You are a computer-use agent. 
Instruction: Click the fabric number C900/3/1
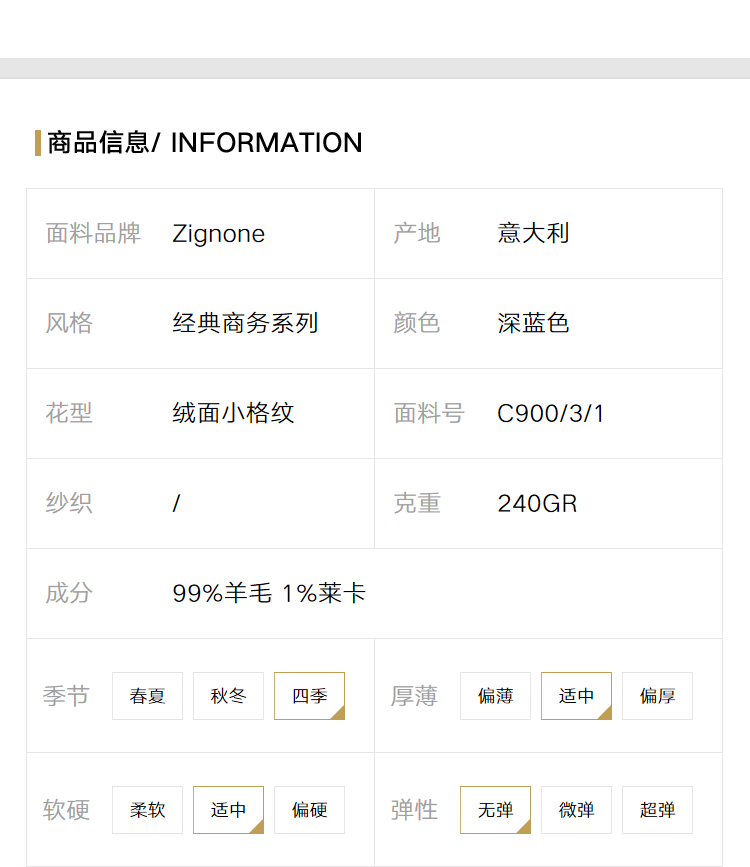pyautogui.click(x=550, y=414)
